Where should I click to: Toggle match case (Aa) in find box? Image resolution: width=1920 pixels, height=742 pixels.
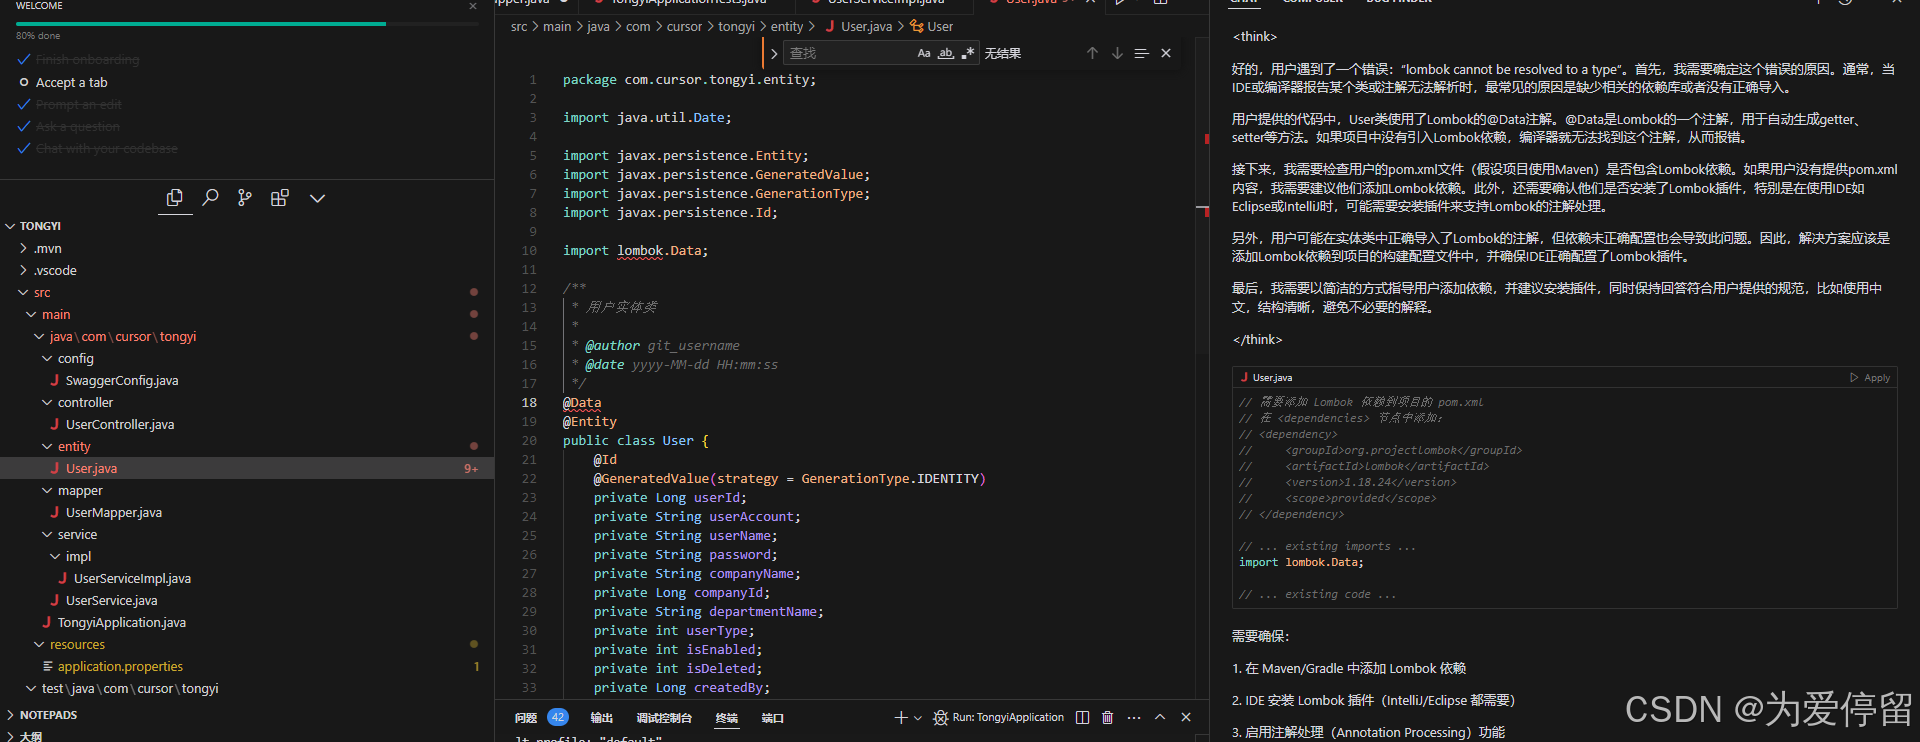[924, 53]
